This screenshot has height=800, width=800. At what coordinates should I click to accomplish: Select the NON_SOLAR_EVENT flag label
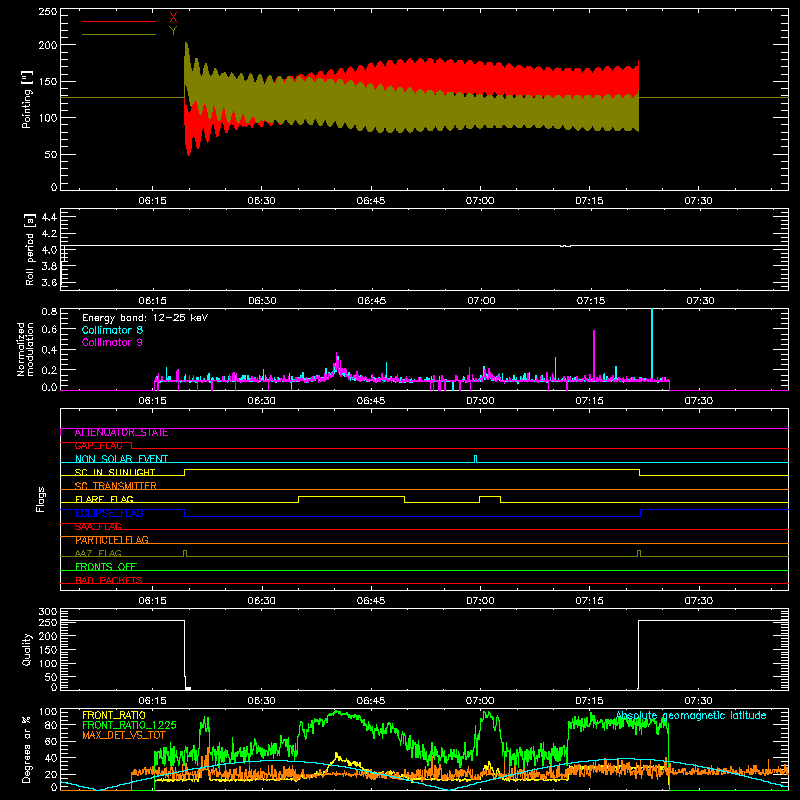point(121,459)
